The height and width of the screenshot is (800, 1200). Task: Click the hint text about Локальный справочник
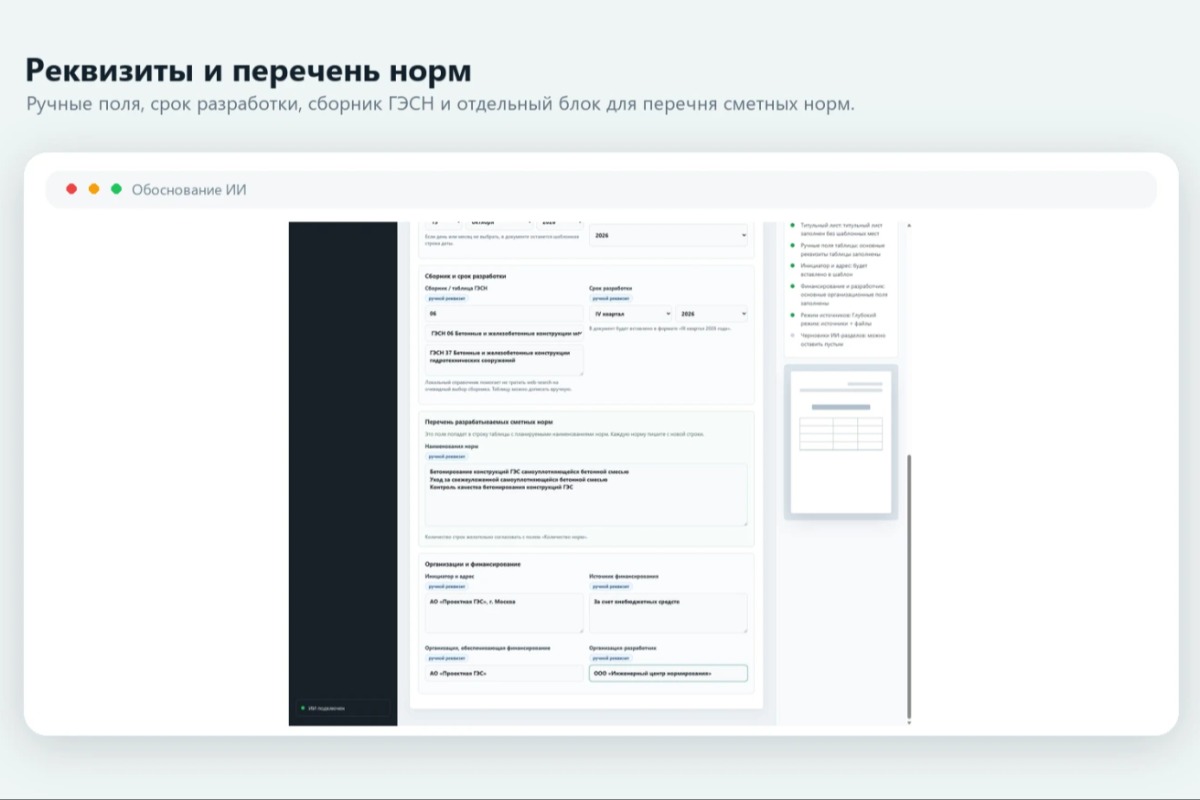coord(498,386)
